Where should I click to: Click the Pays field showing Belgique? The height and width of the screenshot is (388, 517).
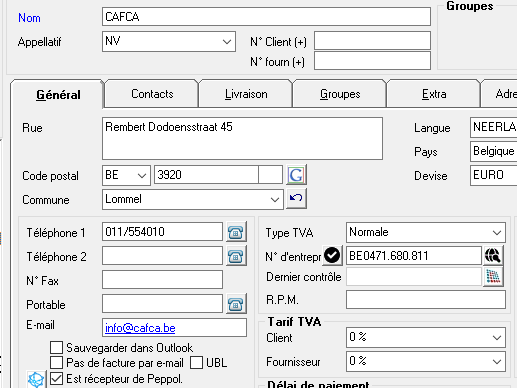(494, 151)
